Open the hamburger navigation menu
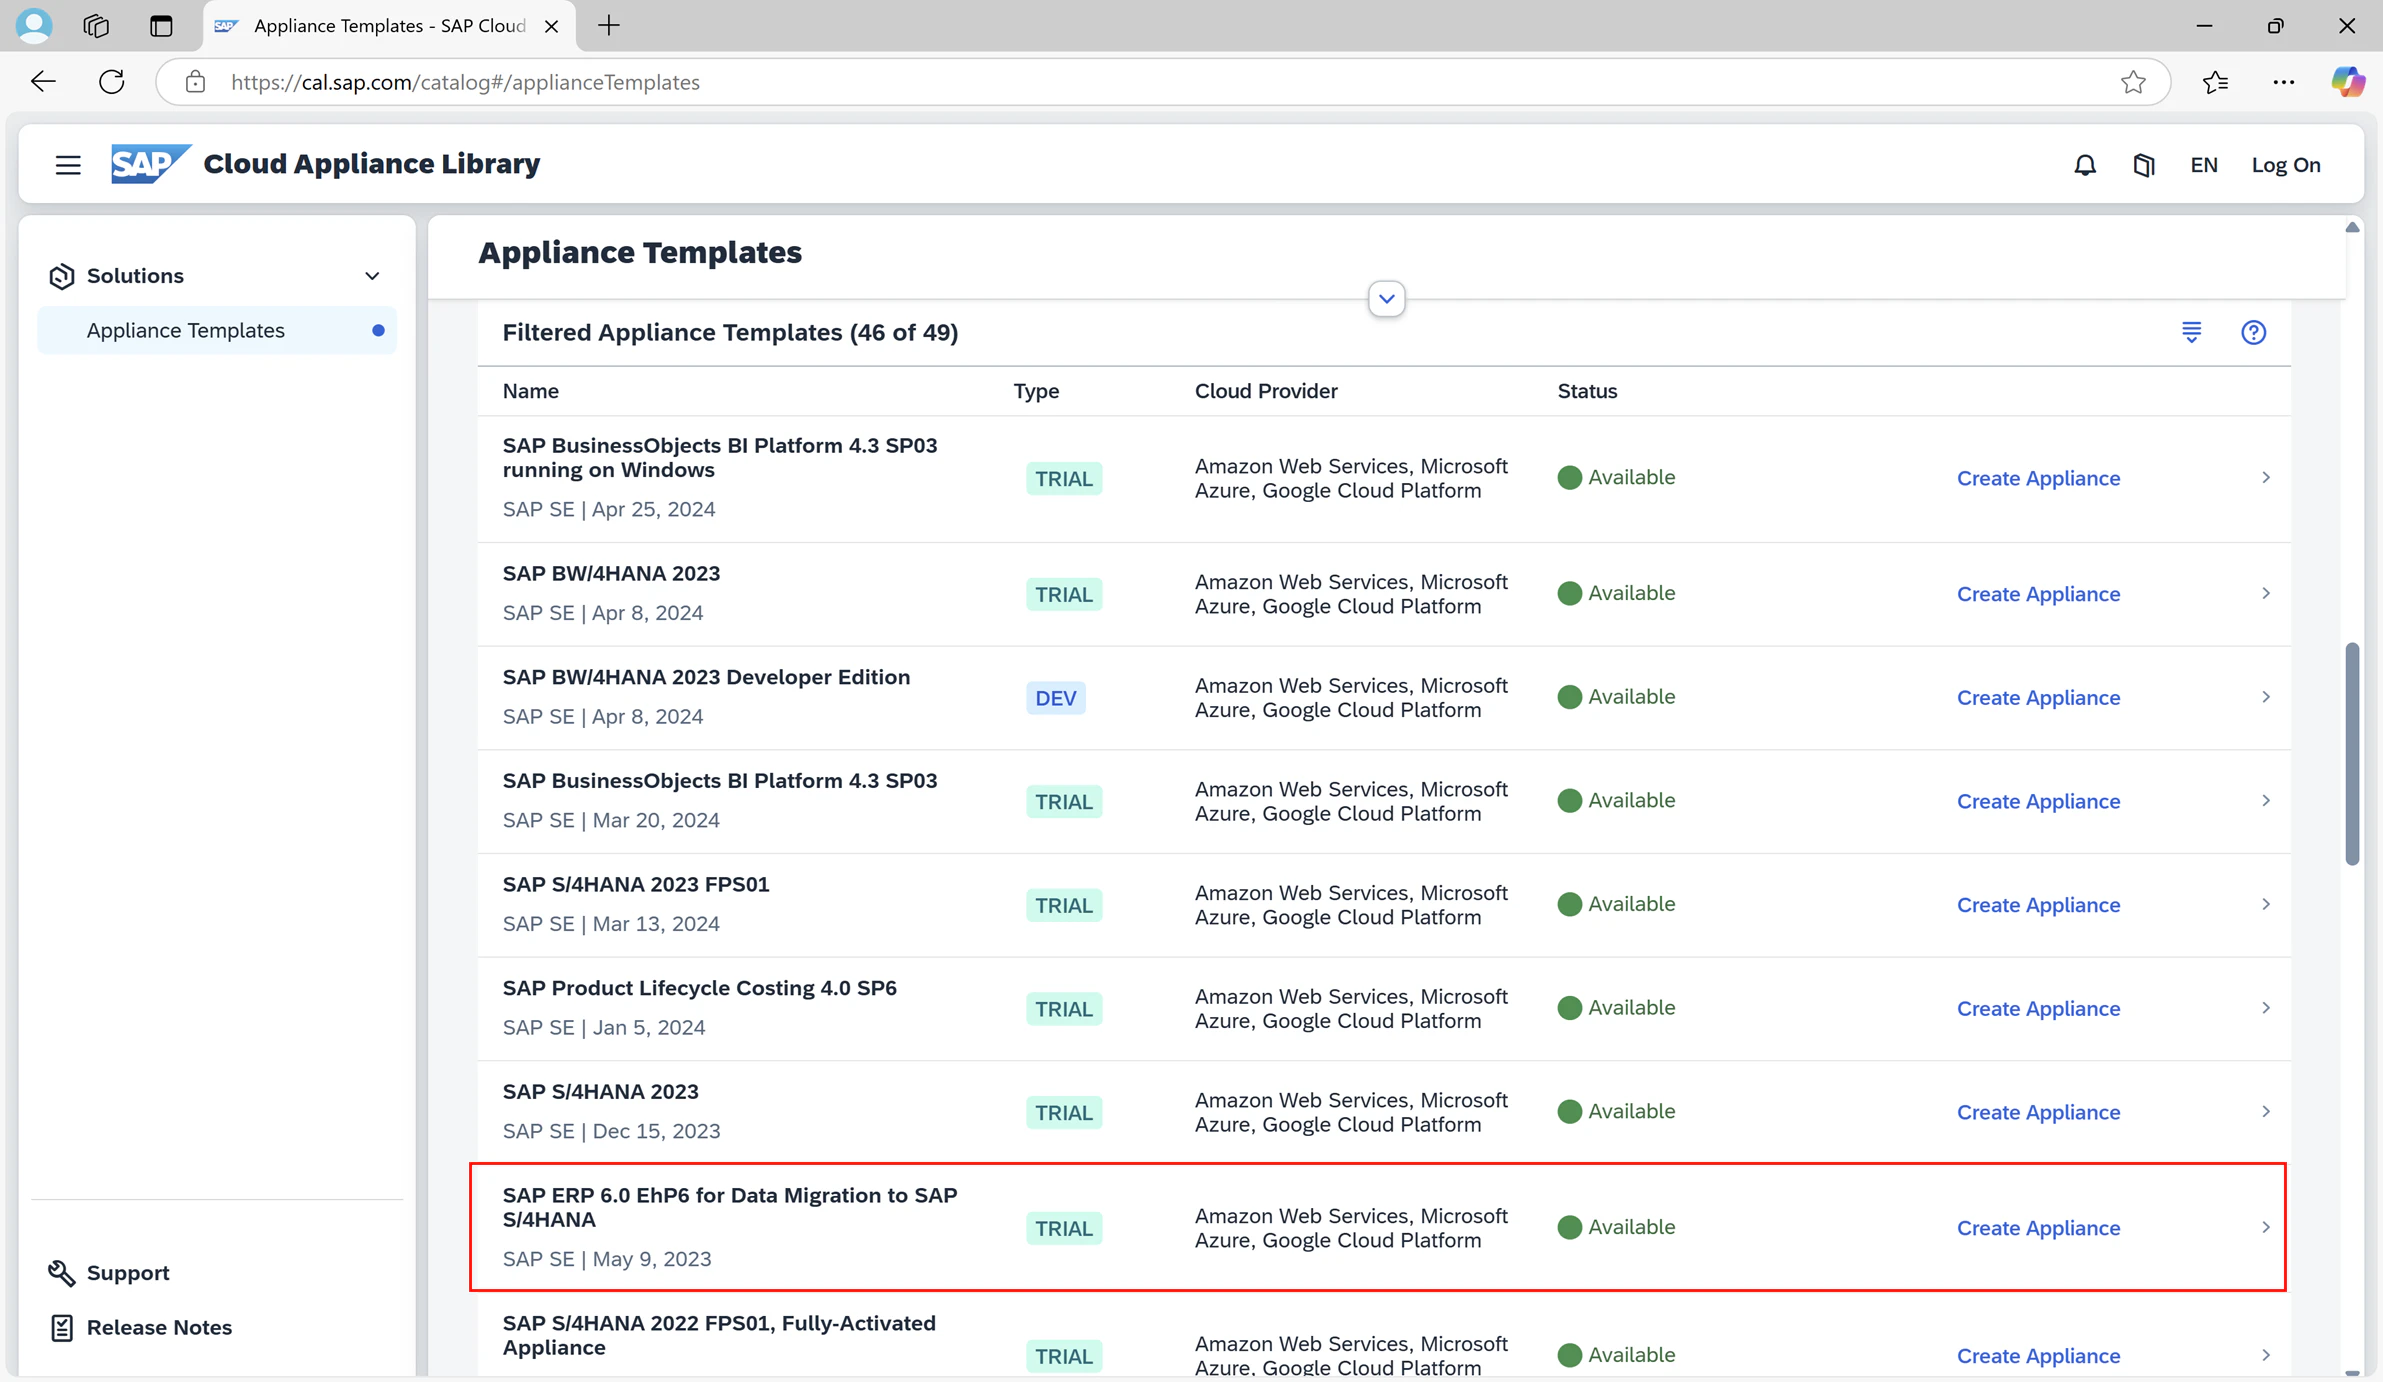 pos(68,165)
